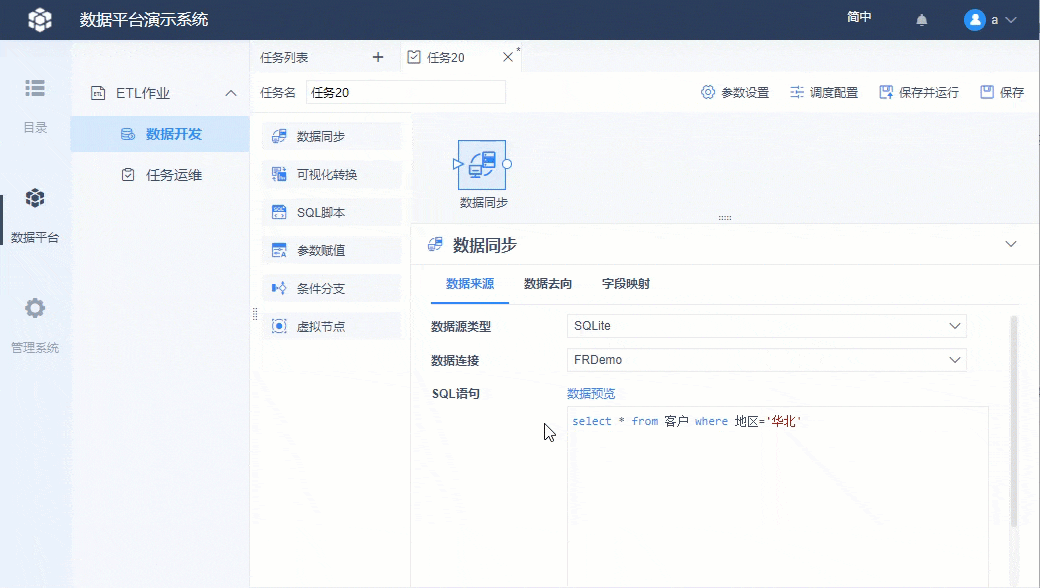Open the 管理系统 sidebar section

(35, 326)
